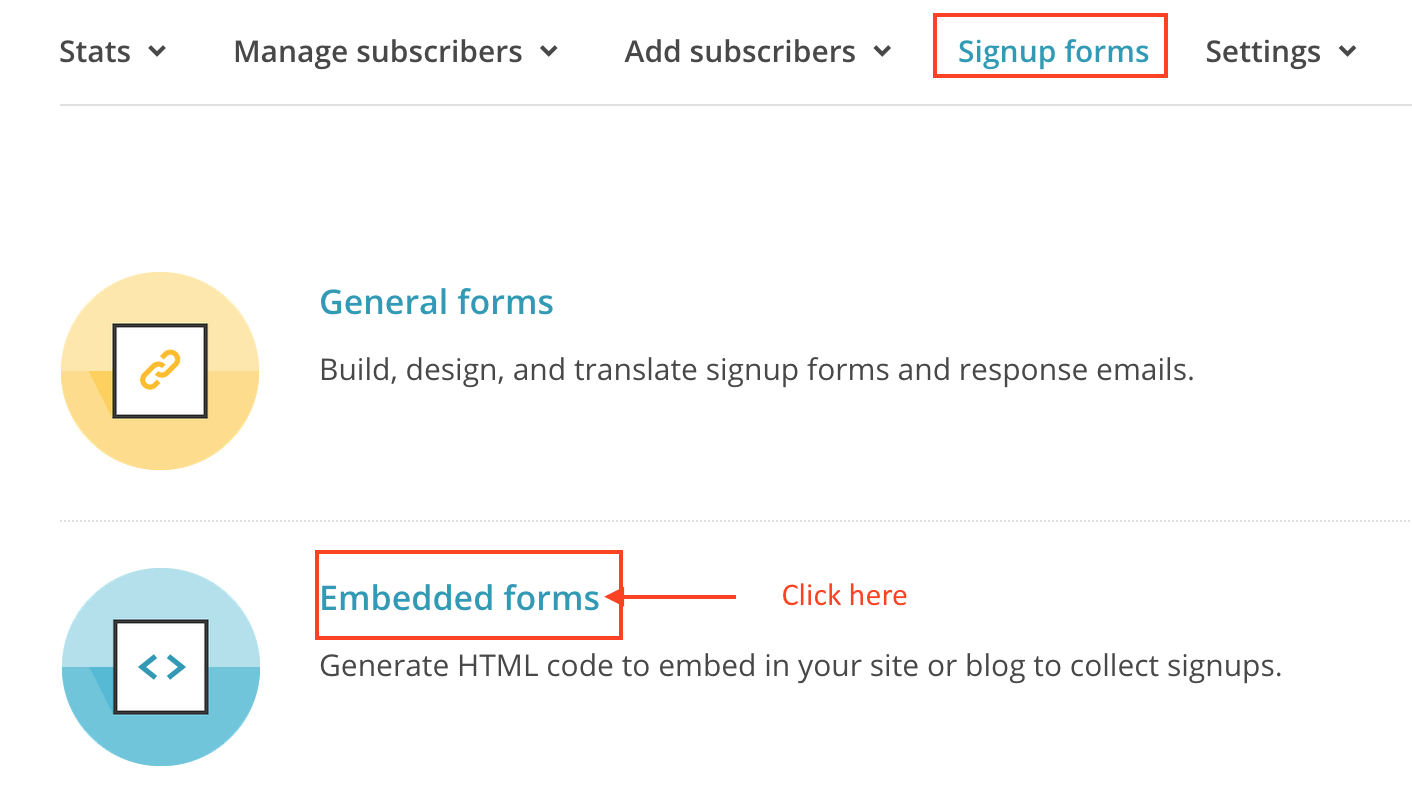The image size is (1412, 798).
Task: Click the red 'Click here' annotation text
Action: click(844, 596)
